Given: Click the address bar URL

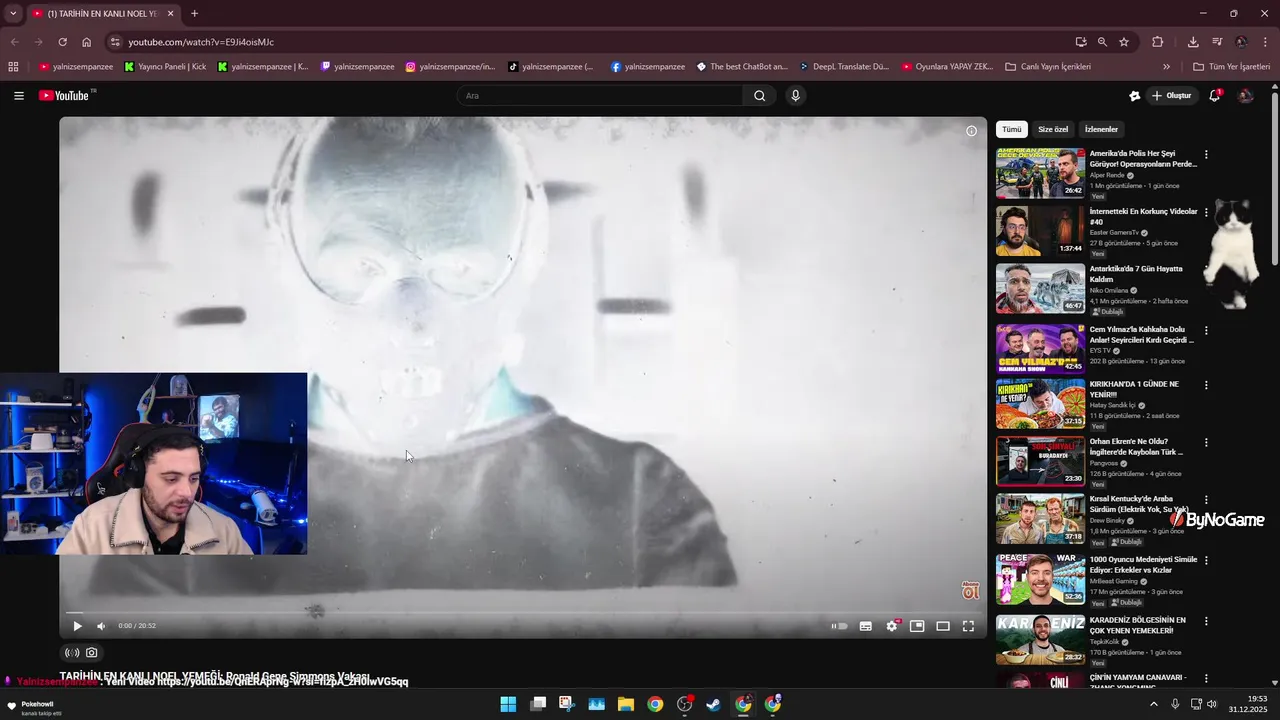Looking at the screenshot, I should click(x=201, y=42).
